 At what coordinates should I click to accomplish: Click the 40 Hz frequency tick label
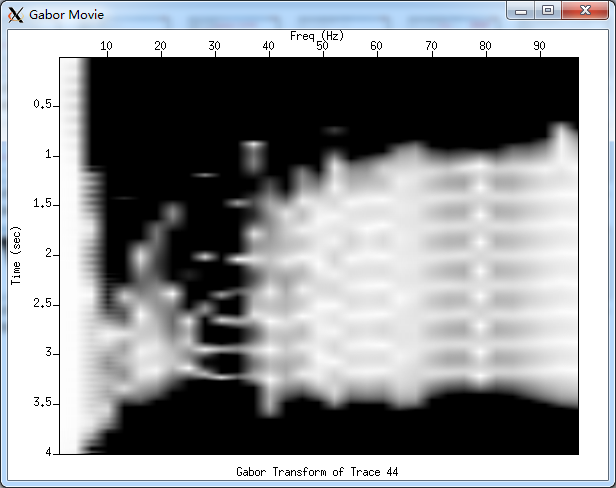tap(268, 46)
